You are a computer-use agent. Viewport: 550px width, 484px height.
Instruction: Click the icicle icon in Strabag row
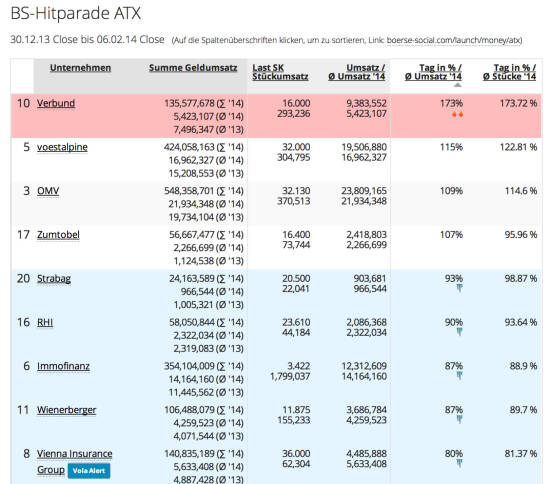[459, 288]
